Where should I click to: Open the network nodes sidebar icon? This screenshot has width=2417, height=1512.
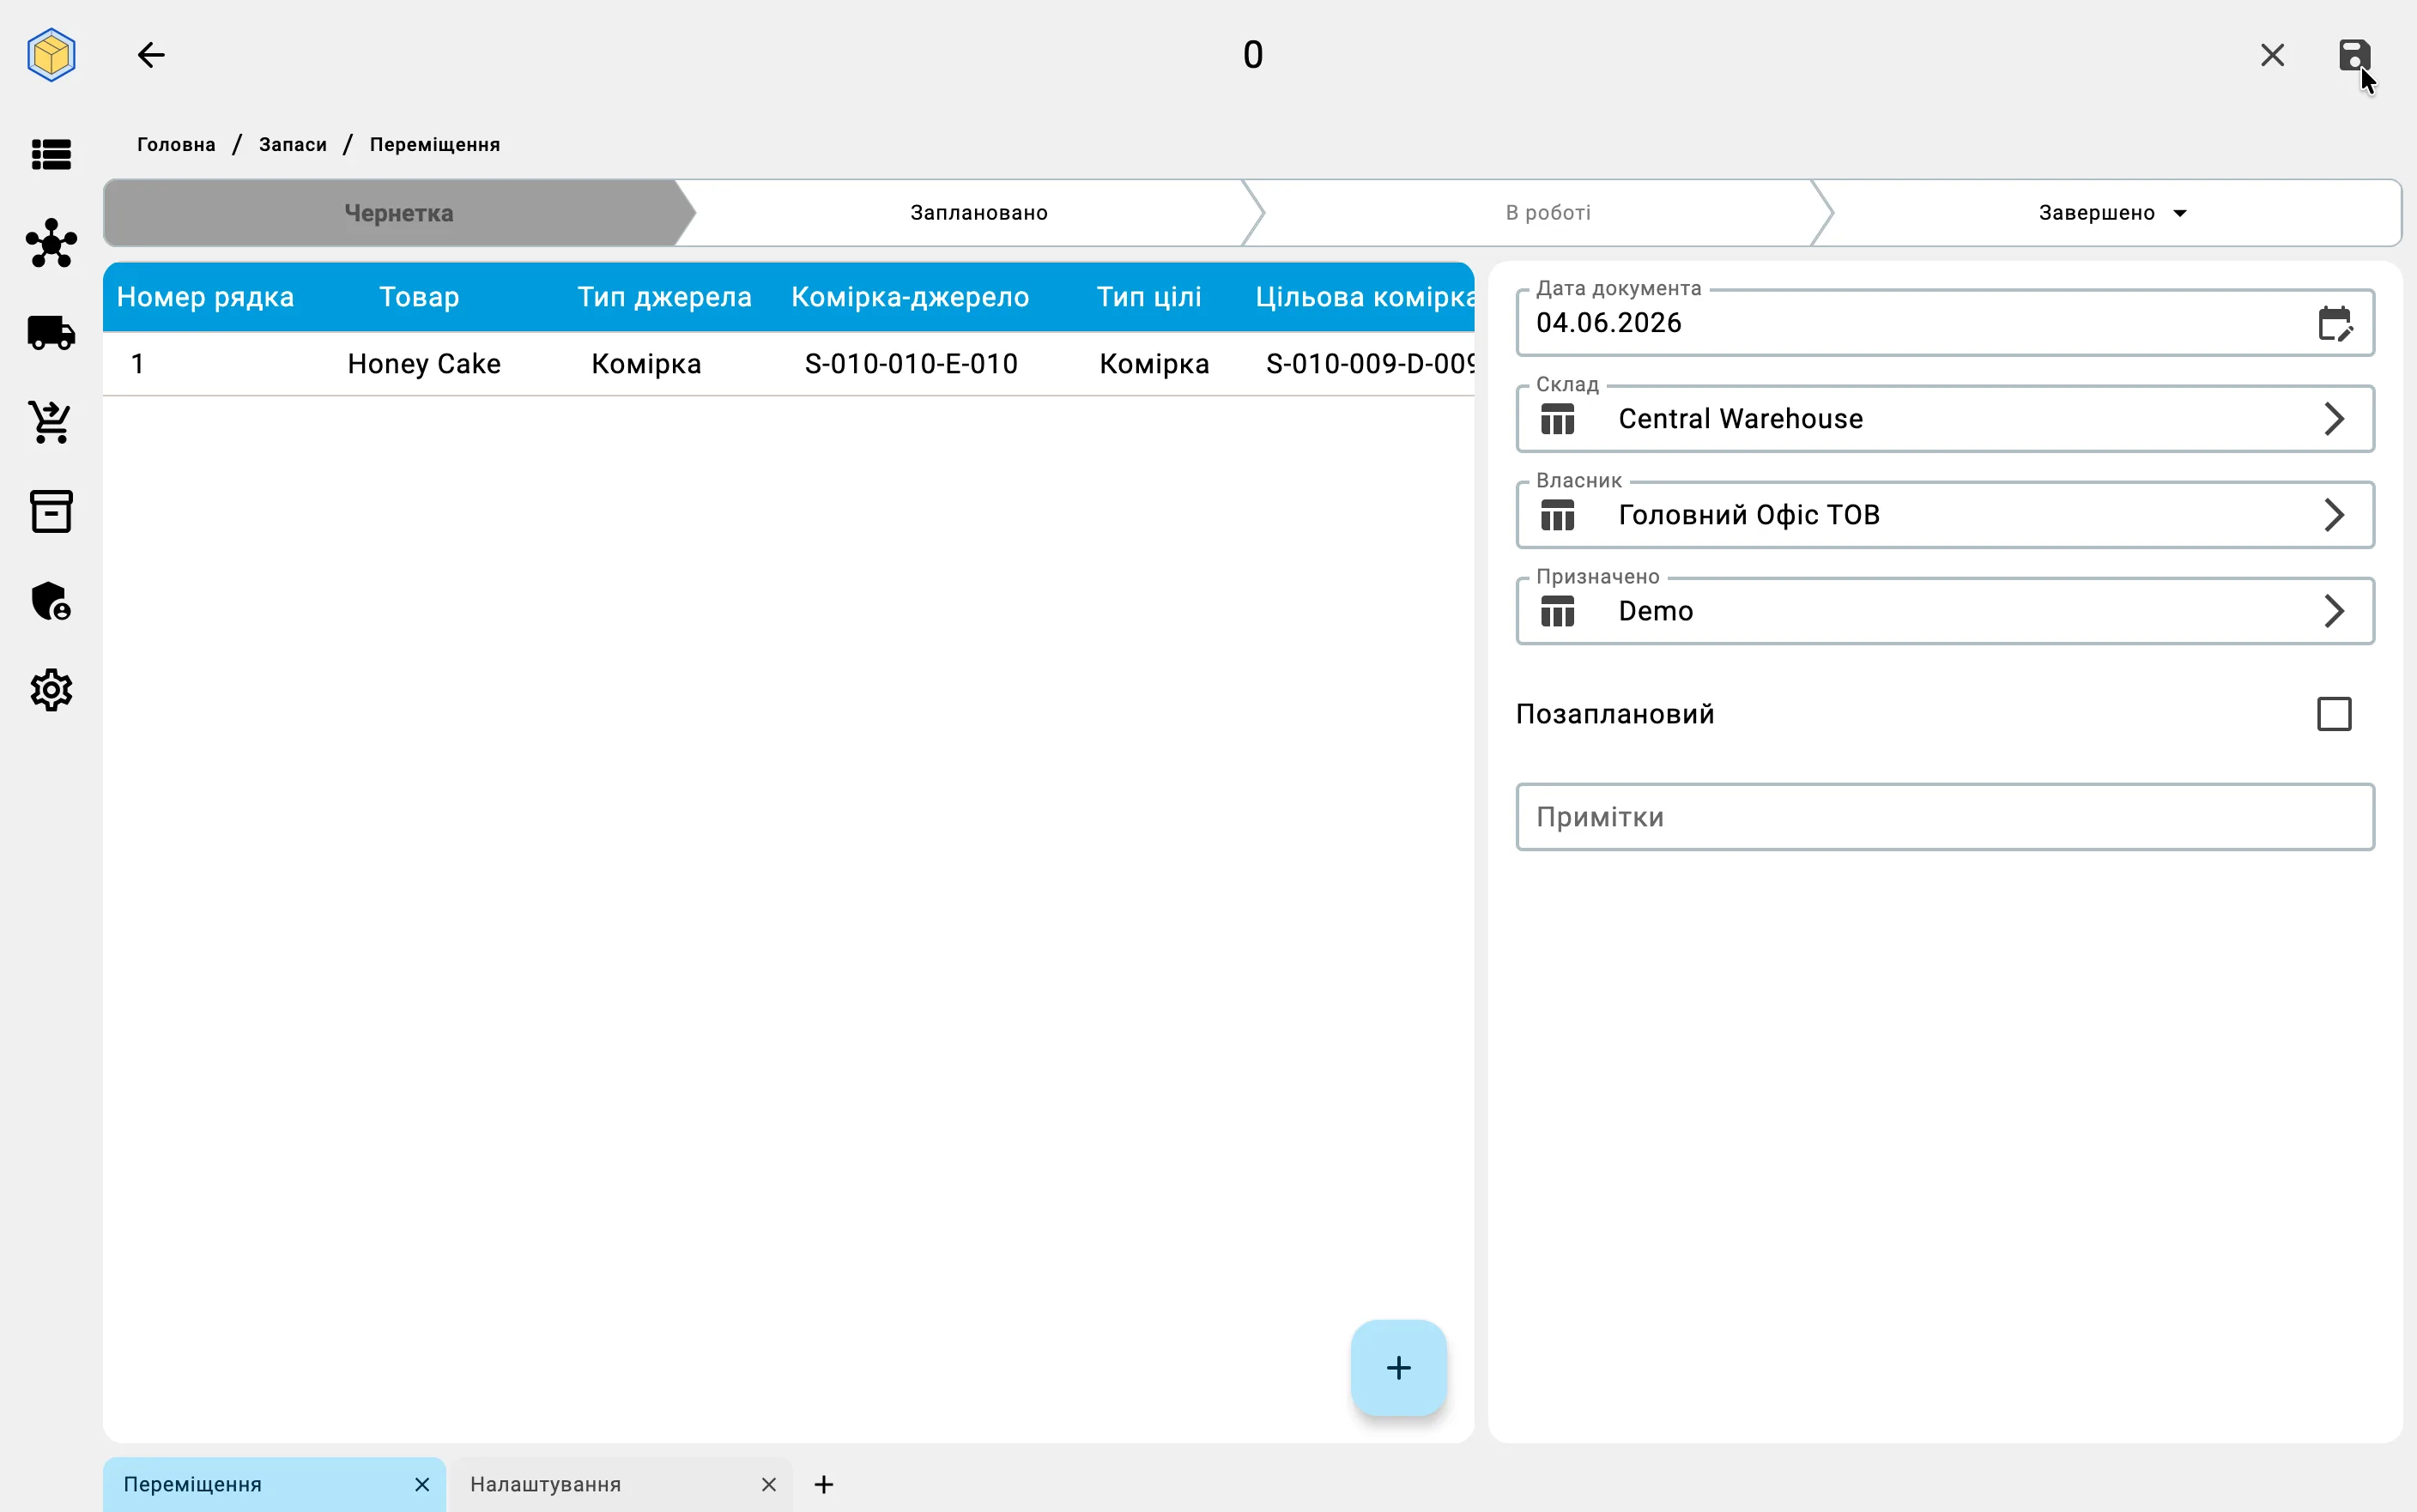pos(51,243)
